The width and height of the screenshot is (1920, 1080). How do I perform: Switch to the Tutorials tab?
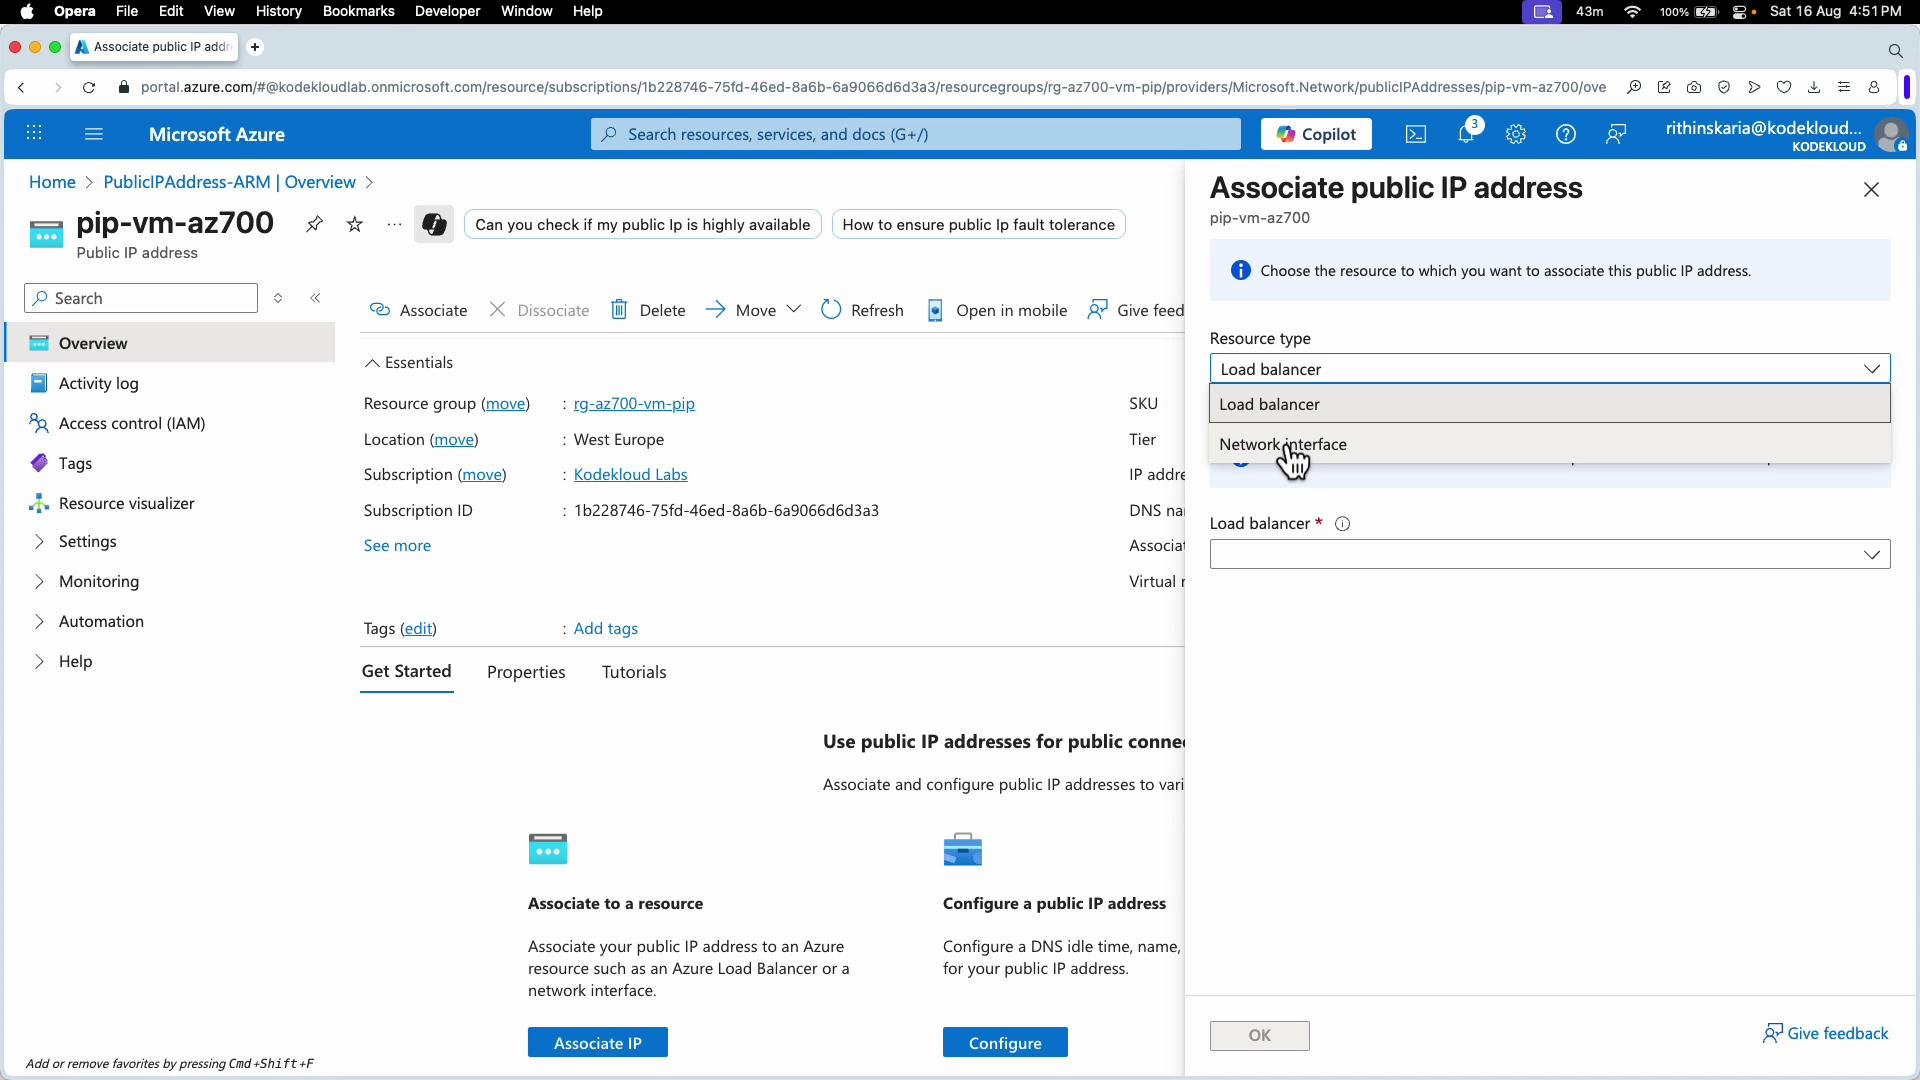coord(634,672)
